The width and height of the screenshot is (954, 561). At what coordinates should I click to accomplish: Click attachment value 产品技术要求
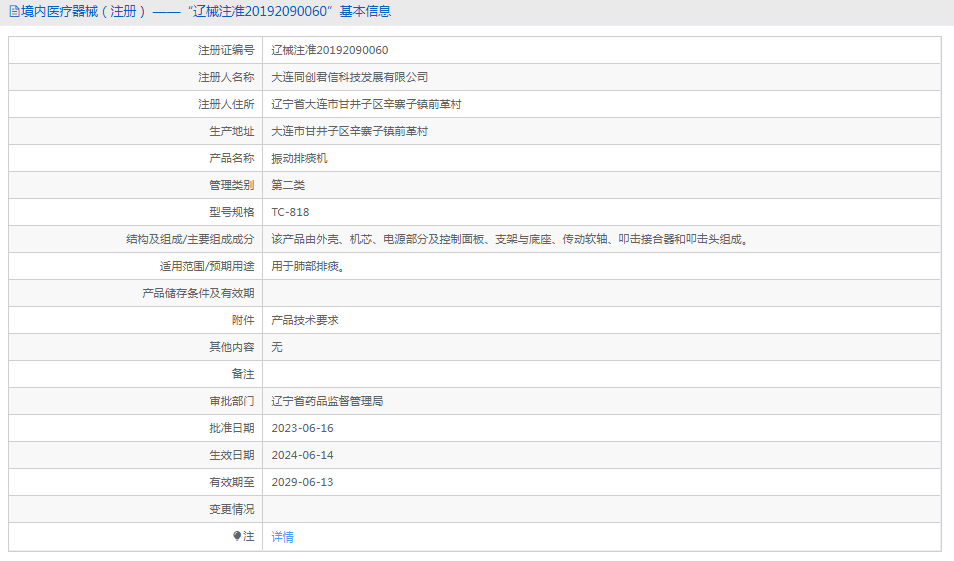click(x=305, y=320)
